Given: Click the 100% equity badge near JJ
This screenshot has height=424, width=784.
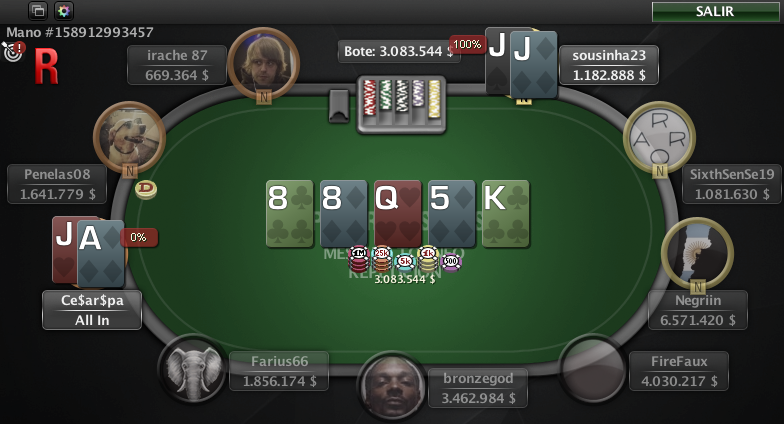Looking at the screenshot, I should coord(467,44).
